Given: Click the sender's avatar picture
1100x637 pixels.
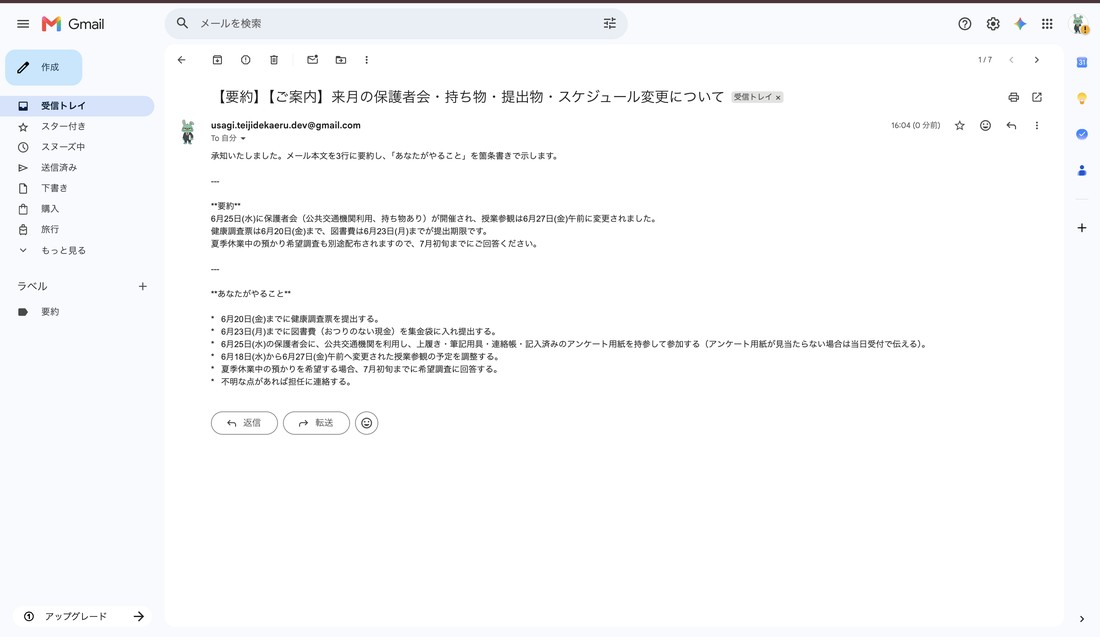Looking at the screenshot, I should [x=187, y=132].
